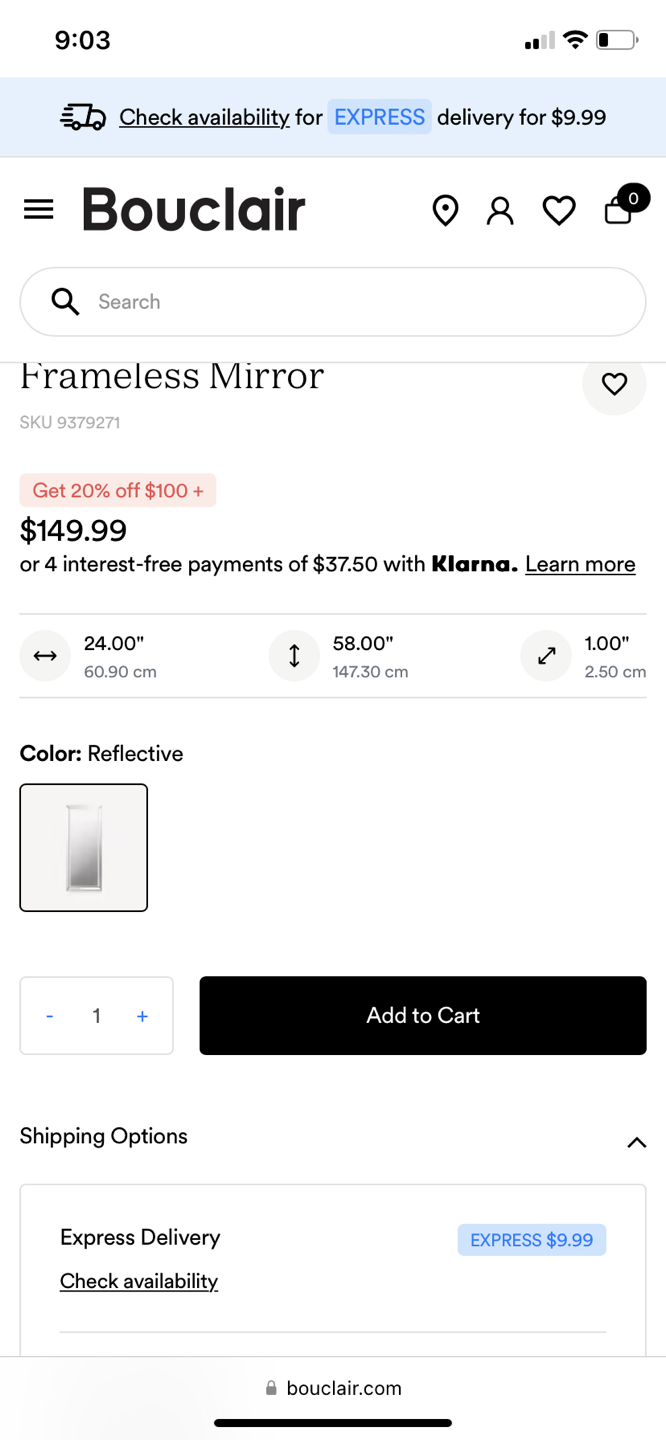
Task: Decrease quantity with the minus stepper
Action: tap(49, 1015)
